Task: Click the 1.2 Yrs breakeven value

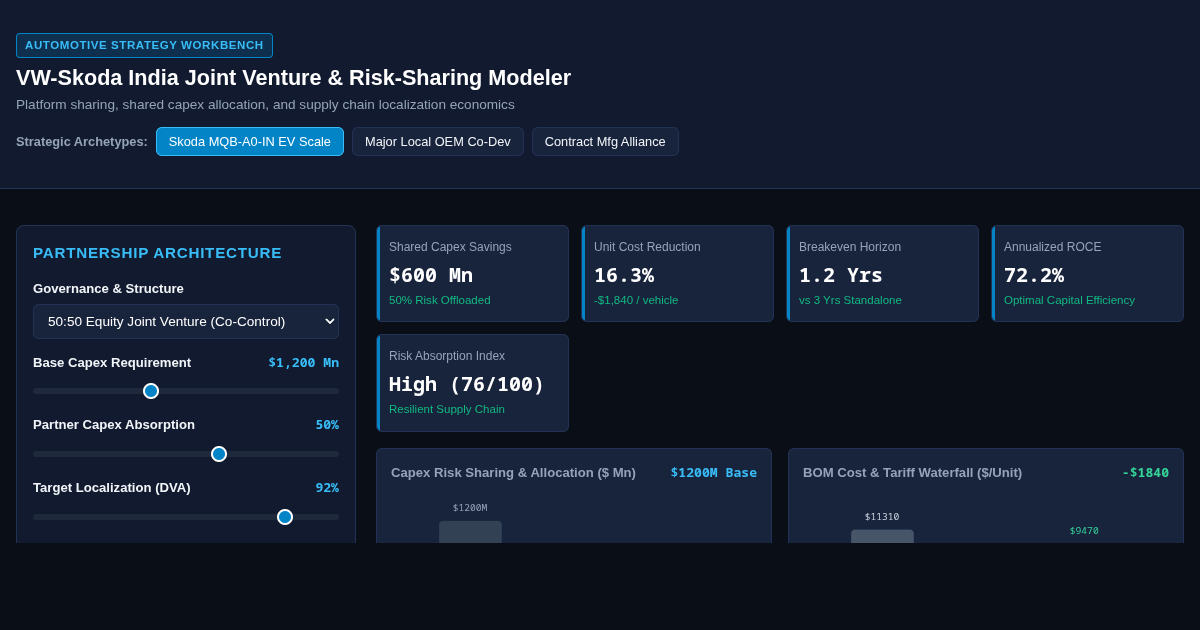Action: coord(841,275)
